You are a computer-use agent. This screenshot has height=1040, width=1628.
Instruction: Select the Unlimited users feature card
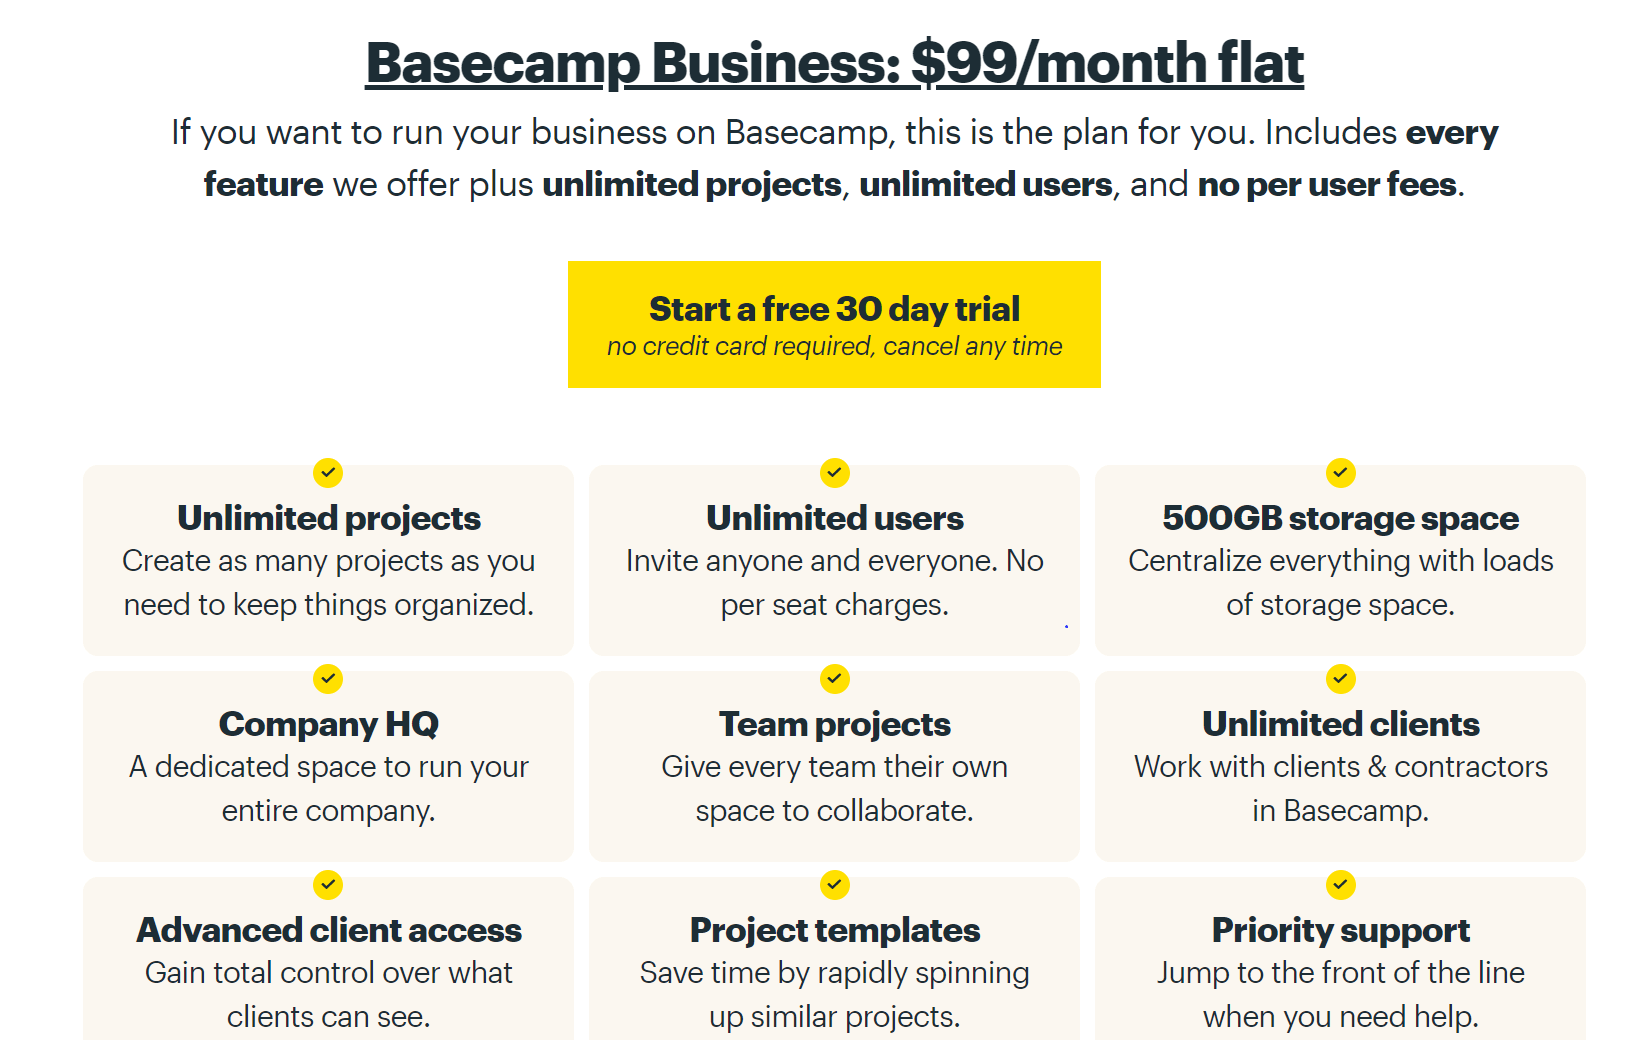click(835, 560)
